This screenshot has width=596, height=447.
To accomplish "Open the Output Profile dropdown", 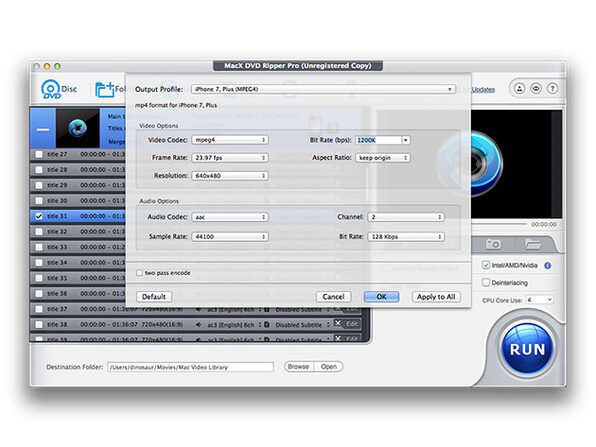I will [323, 89].
